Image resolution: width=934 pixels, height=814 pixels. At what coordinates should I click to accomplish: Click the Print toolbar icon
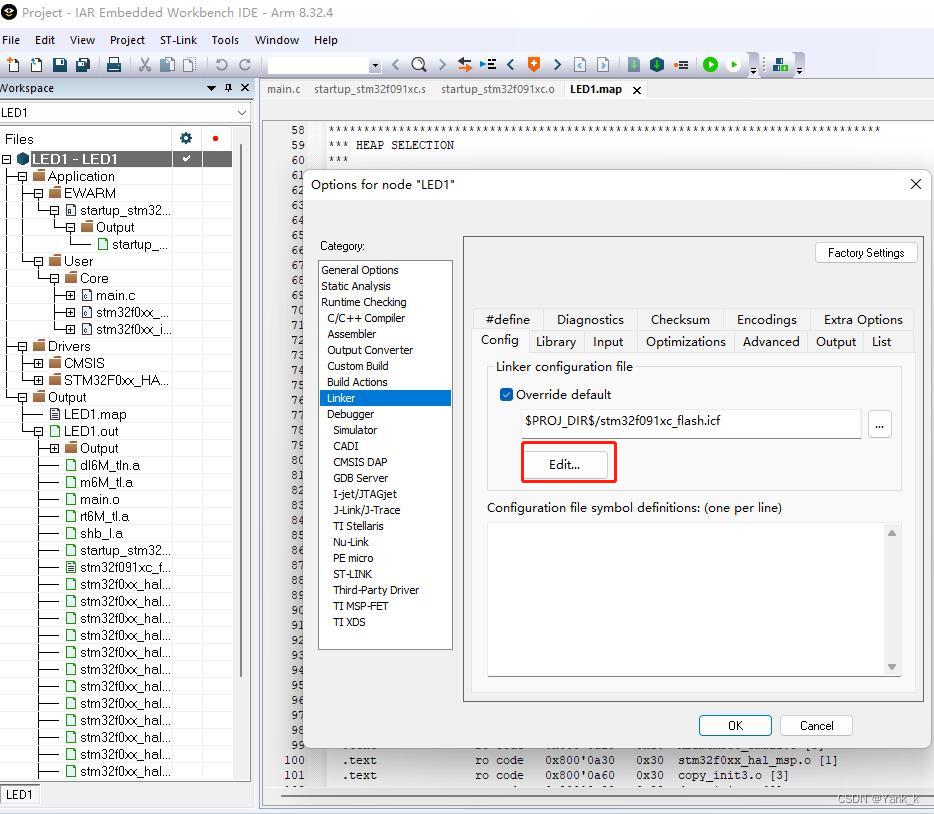pos(114,64)
